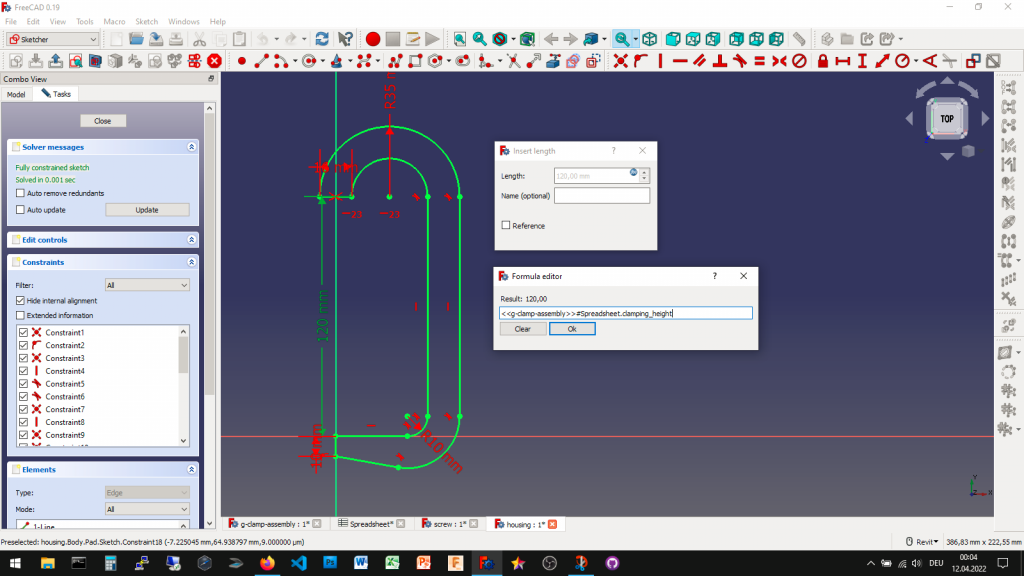Apply the Angle constraint

(930, 61)
